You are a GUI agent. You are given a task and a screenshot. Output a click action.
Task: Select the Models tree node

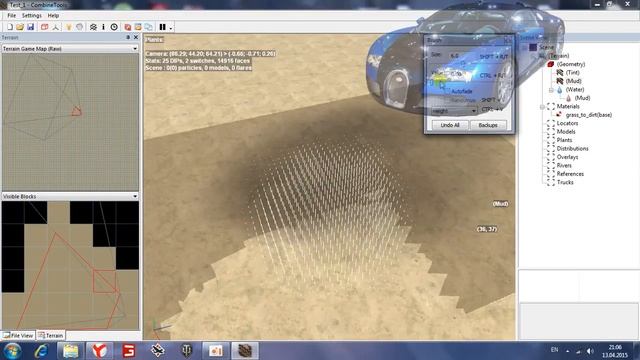(566, 132)
